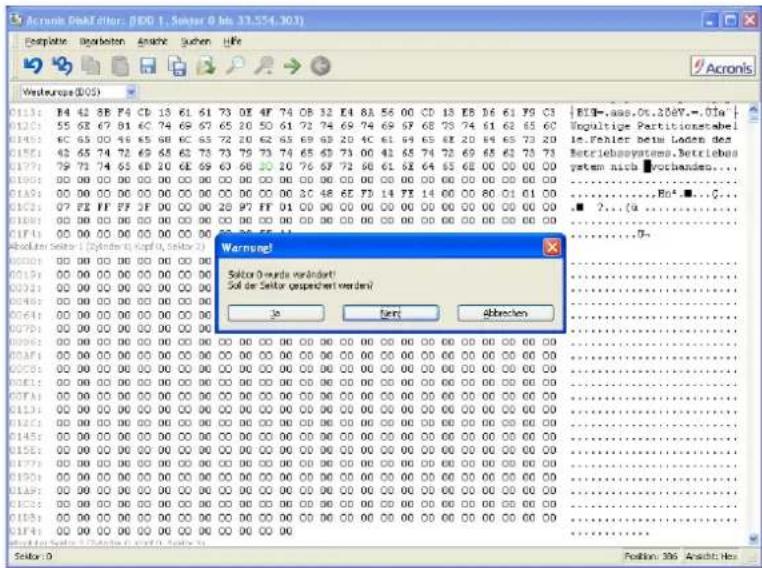Viewport: 762px width, 568px height.
Task: Click the green highlighted hex byte 20 in row 0177
Action: pos(265,166)
